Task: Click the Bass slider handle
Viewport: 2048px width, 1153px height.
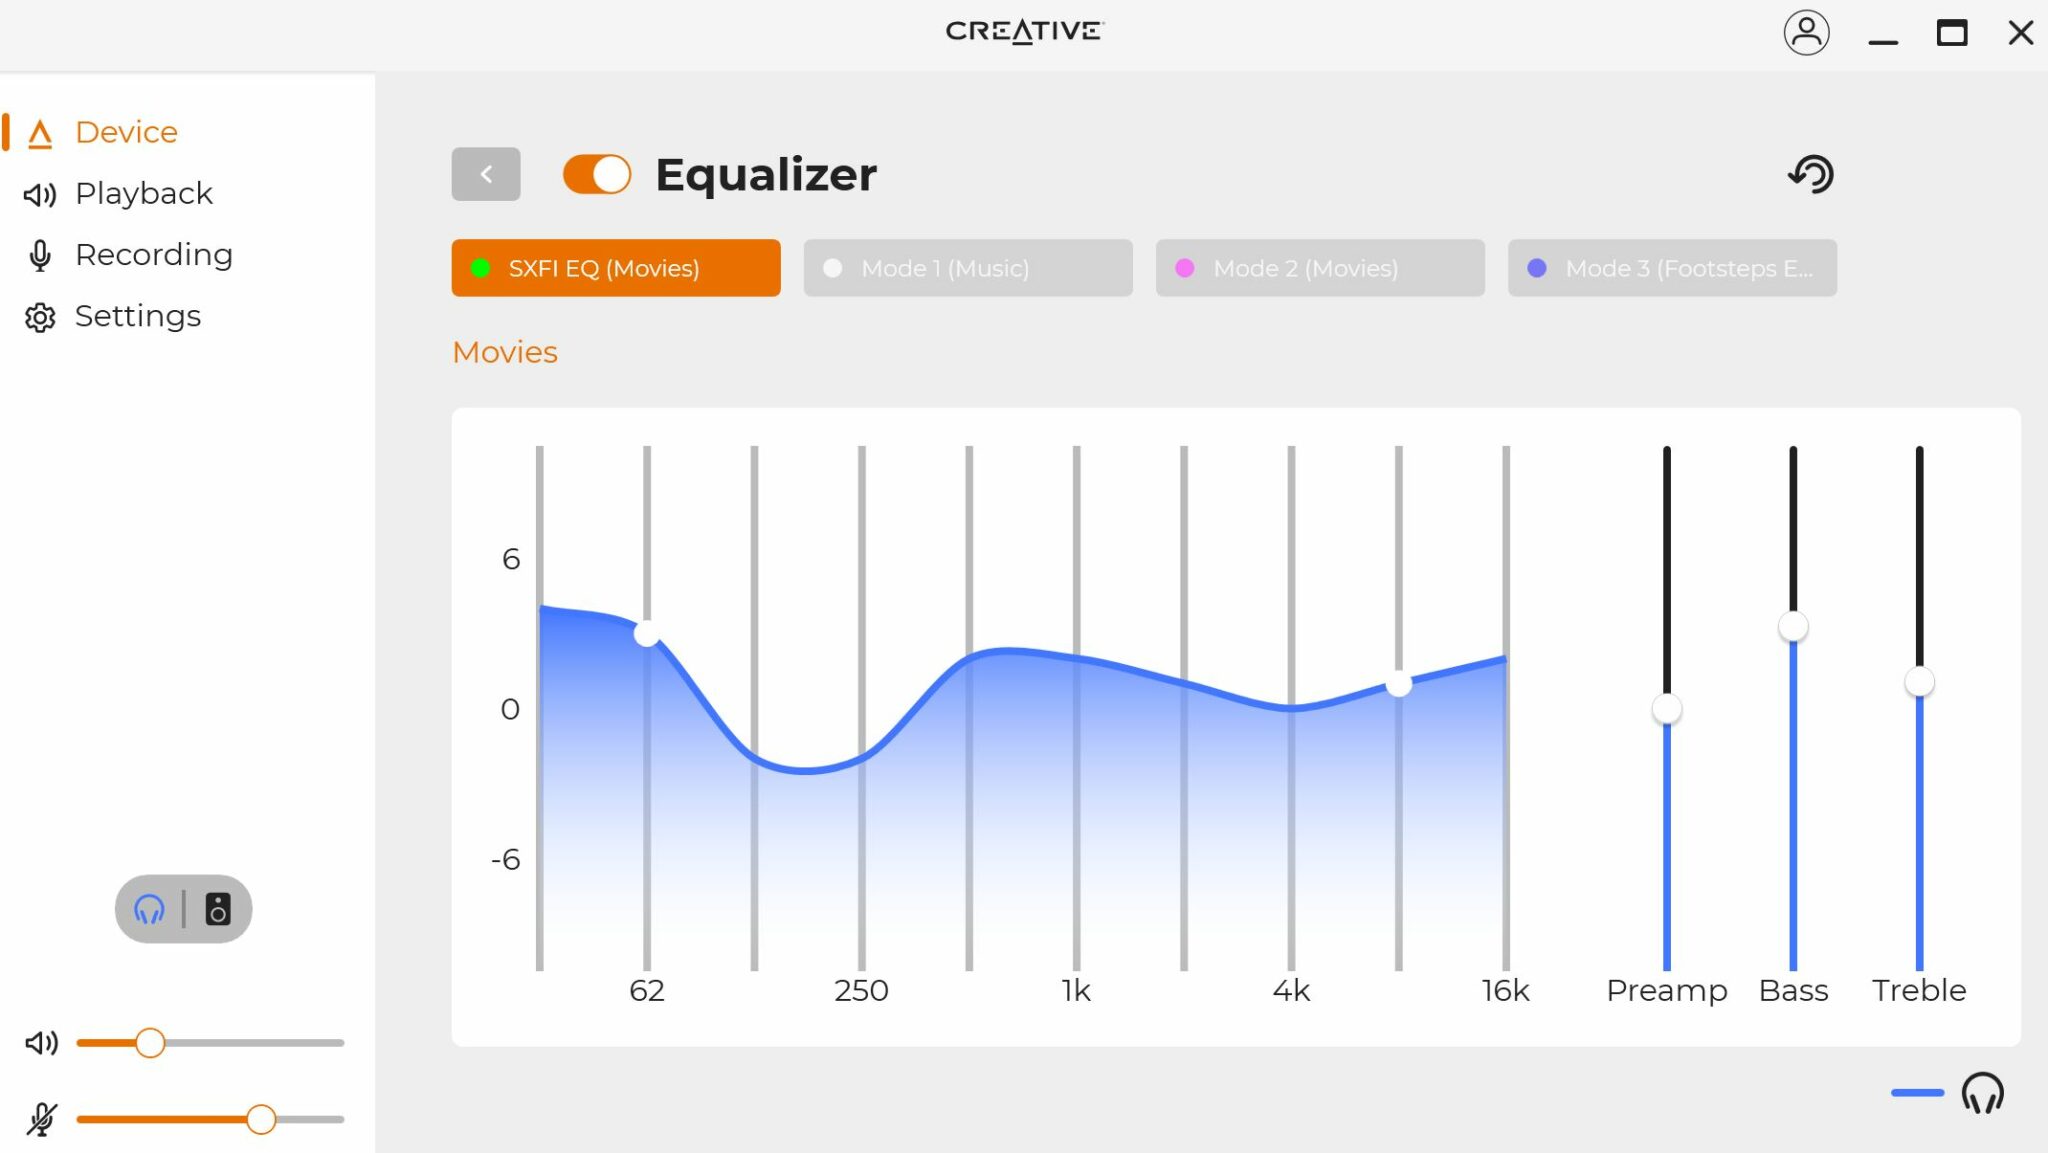Action: coord(1793,627)
